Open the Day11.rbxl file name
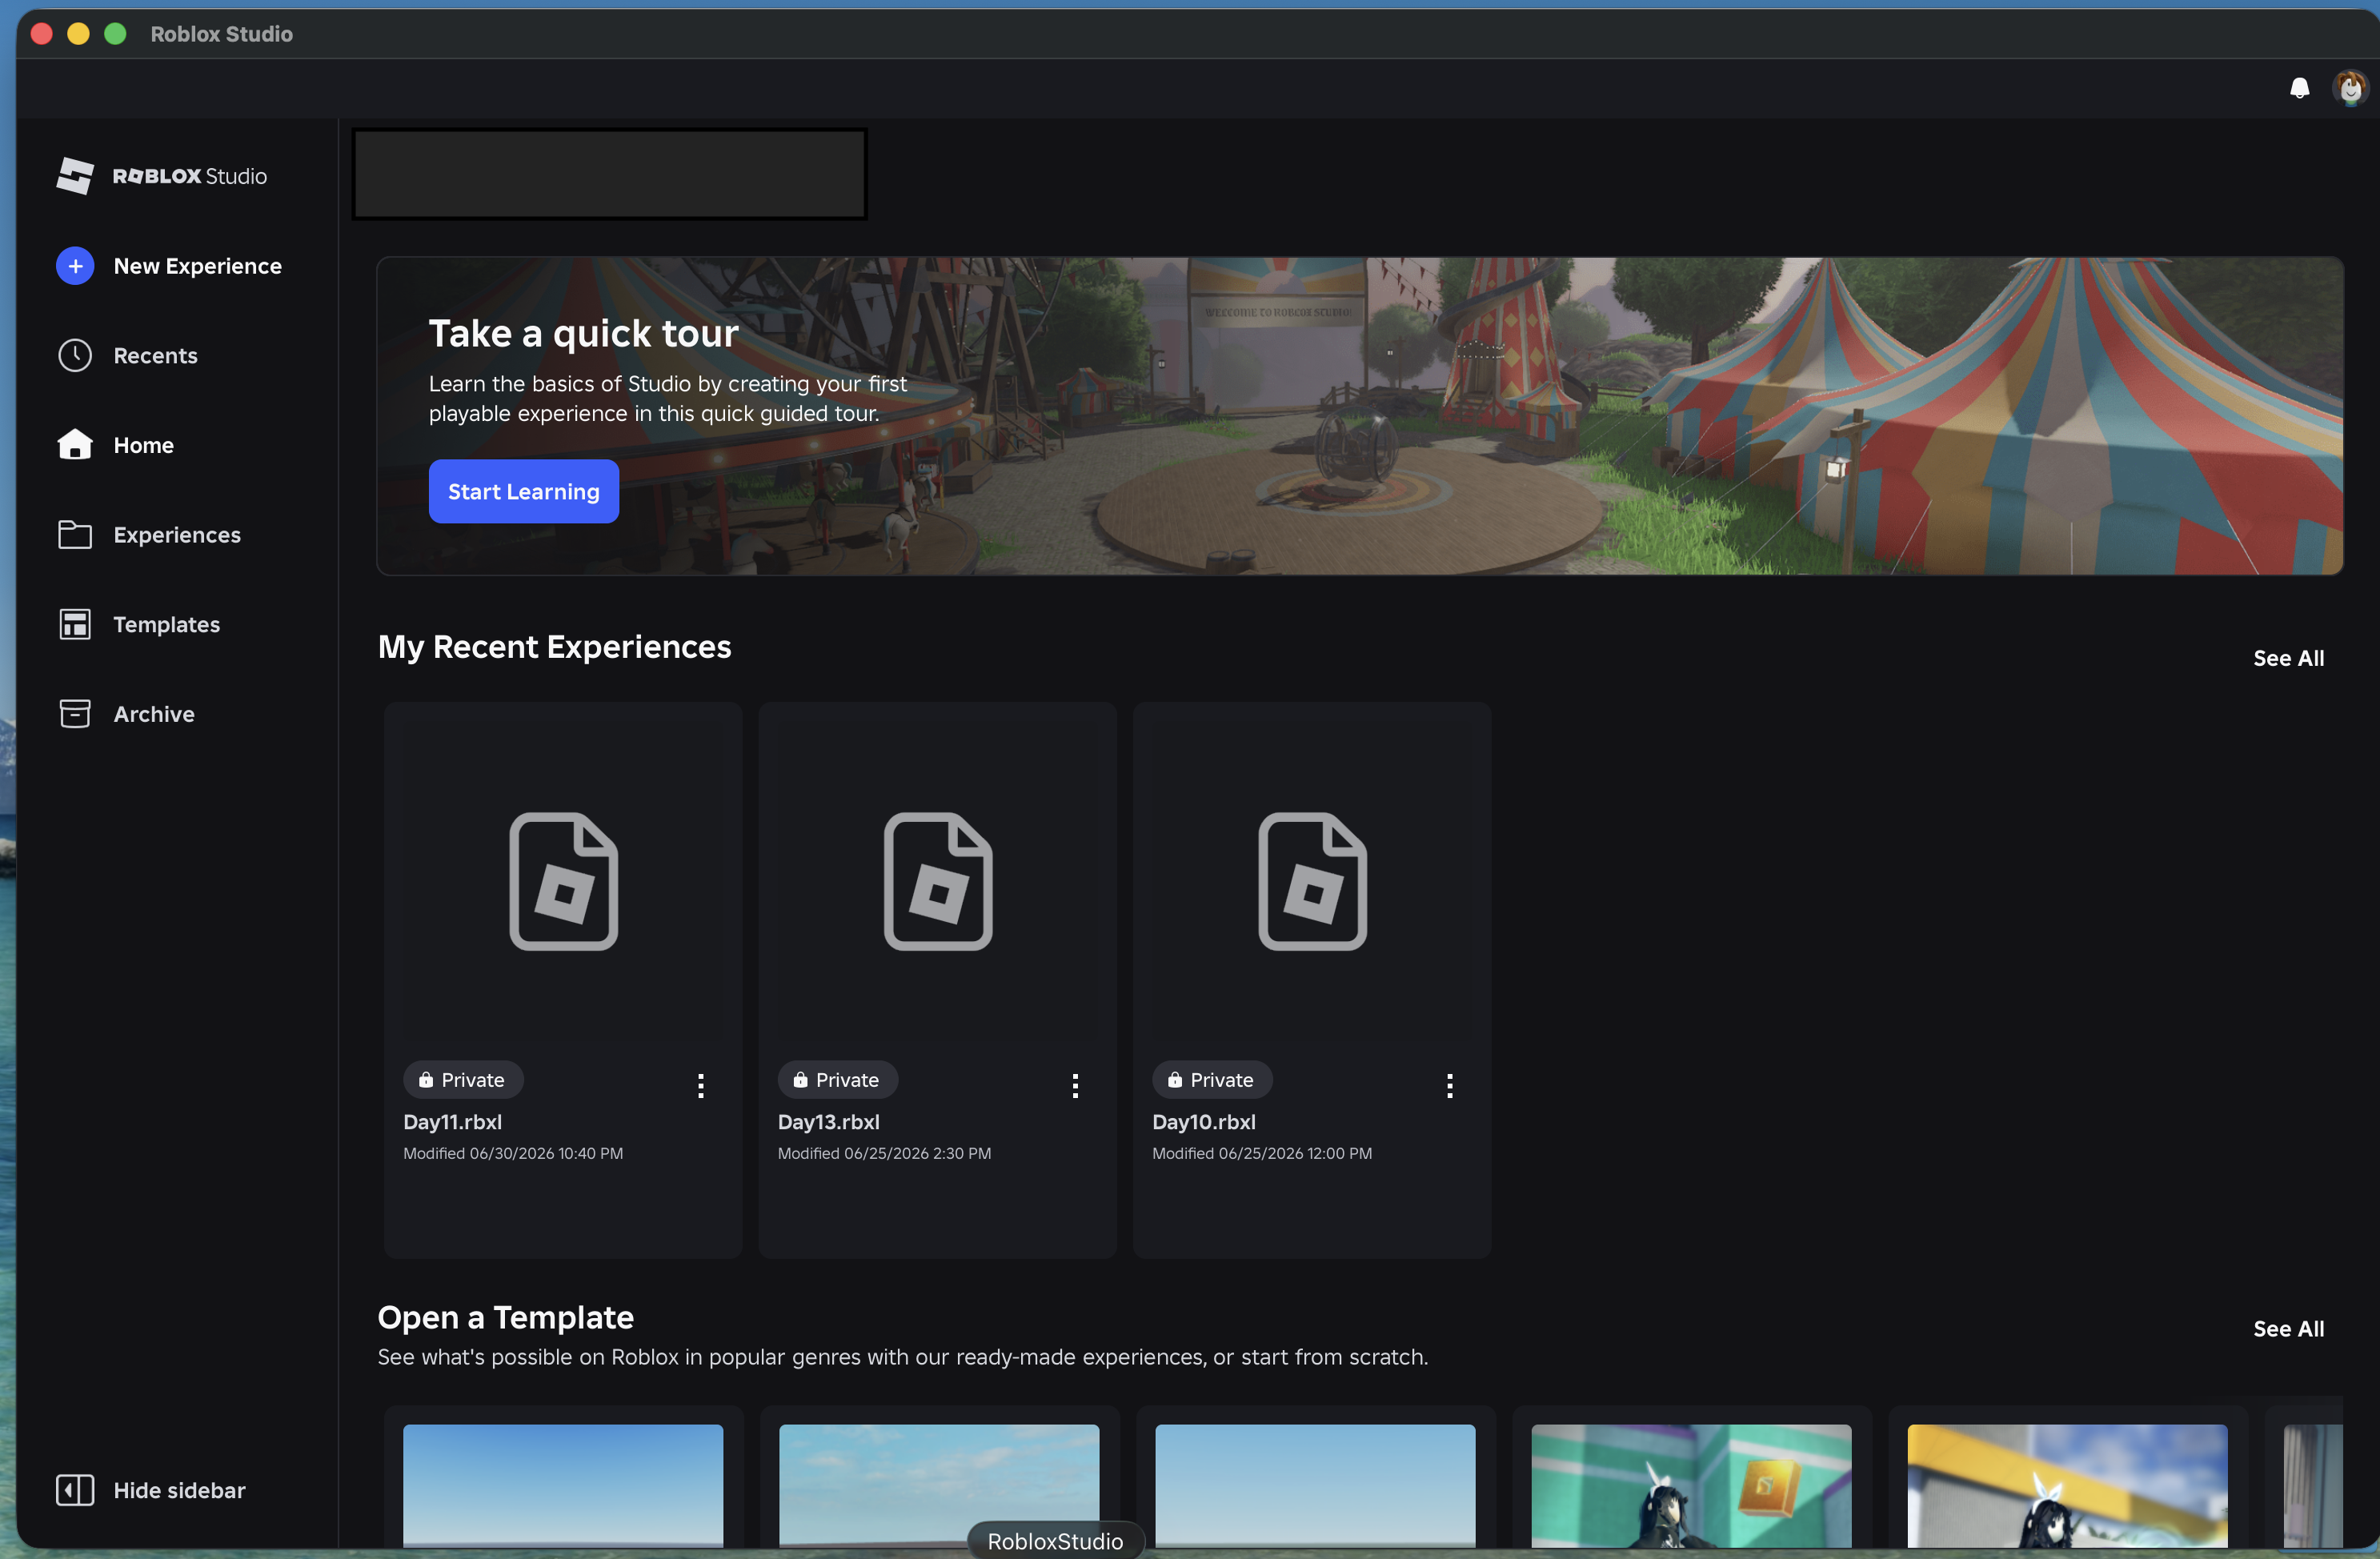Viewport: 2380px width, 1559px height. point(452,1122)
